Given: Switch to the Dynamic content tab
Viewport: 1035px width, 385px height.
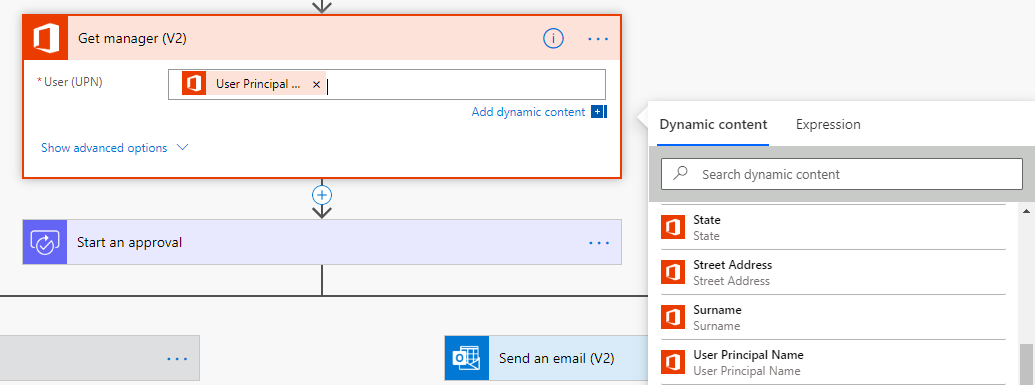Looking at the screenshot, I should [713, 124].
